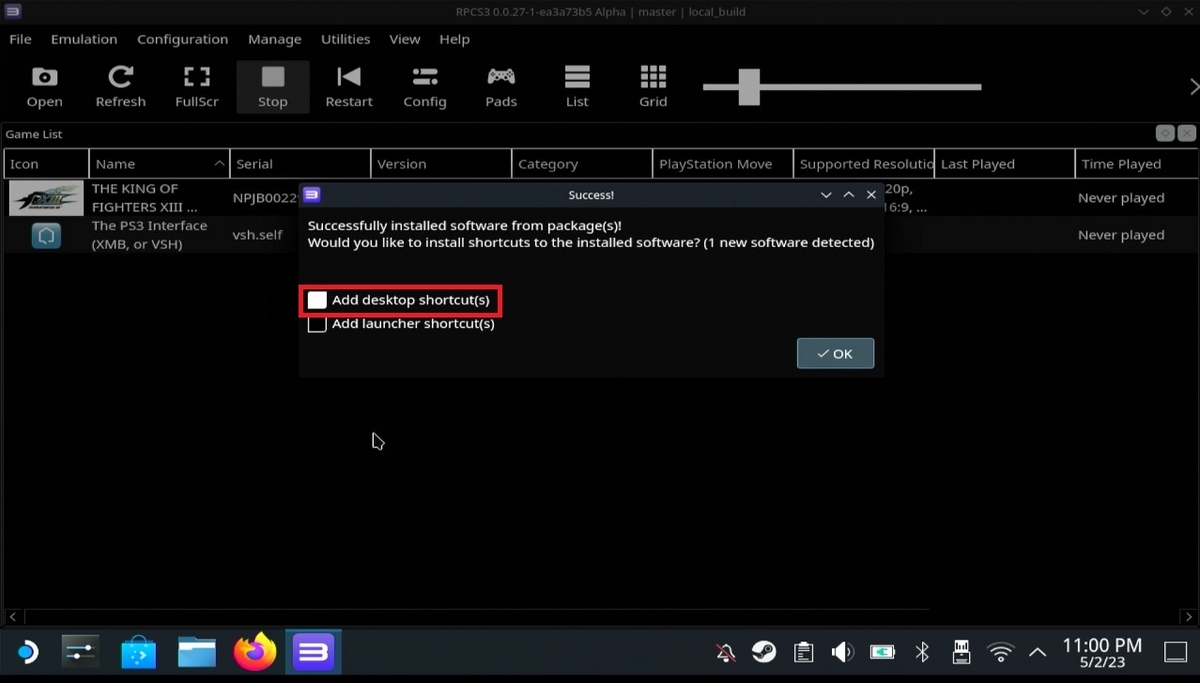
Task: Click the Last Played column header
Action: 1004,164
